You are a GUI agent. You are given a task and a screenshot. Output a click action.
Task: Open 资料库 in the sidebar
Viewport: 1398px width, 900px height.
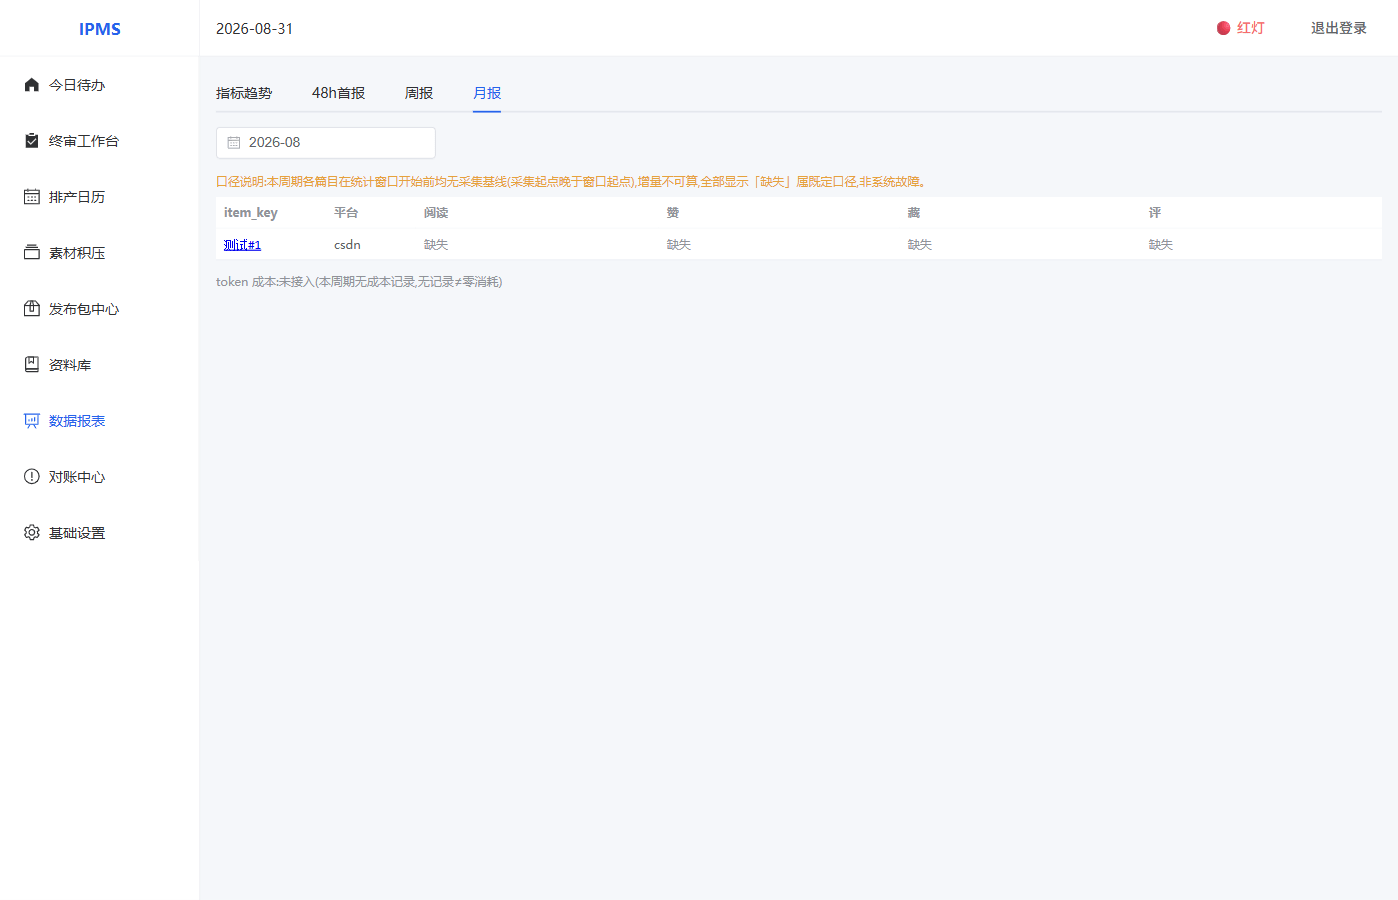point(100,365)
